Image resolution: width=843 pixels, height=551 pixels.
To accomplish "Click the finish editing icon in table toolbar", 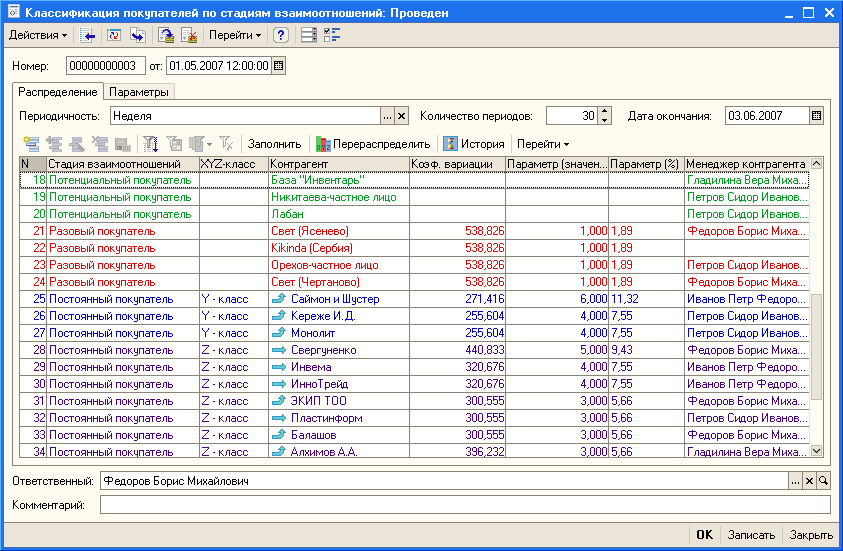I will pos(123,144).
